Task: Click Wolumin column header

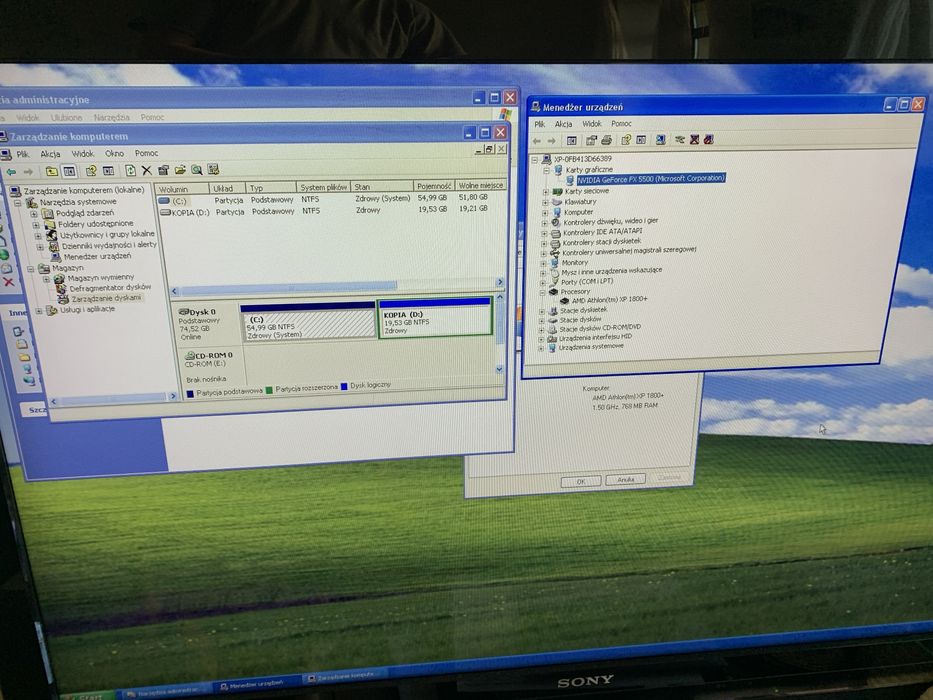Action: [182, 189]
